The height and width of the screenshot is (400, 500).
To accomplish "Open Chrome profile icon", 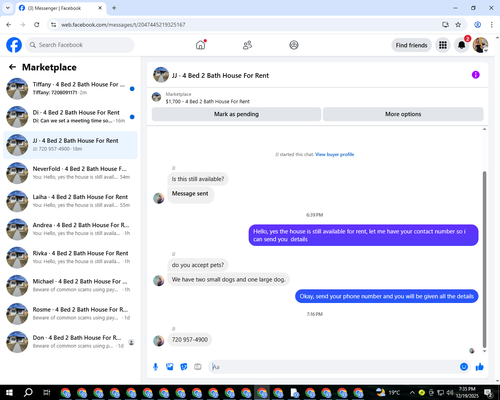I will pyautogui.click(x=478, y=25).
